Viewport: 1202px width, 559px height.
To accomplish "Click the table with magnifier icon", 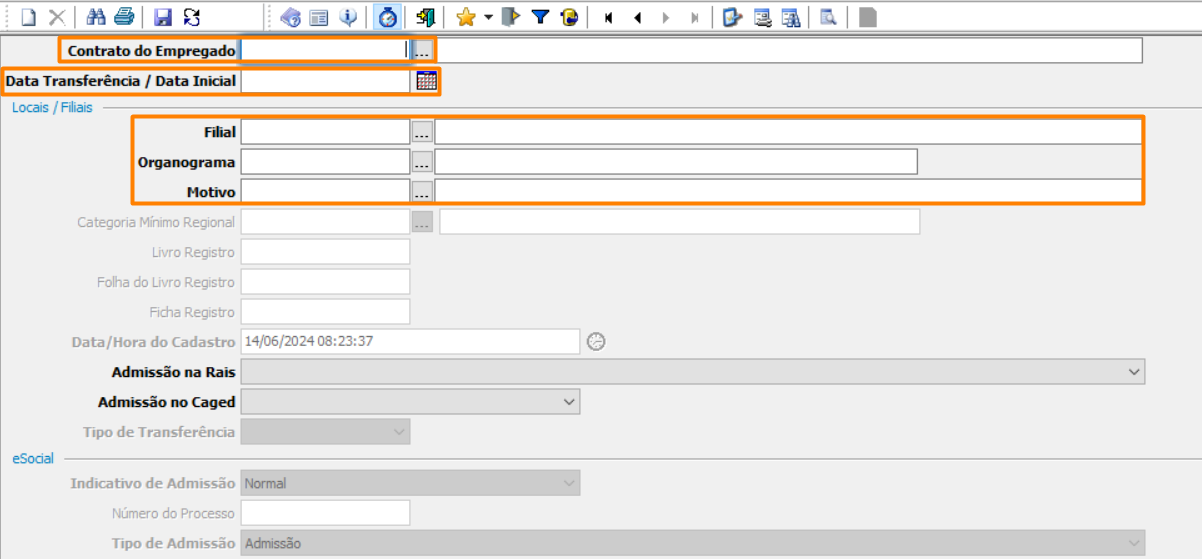I will (791, 17).
